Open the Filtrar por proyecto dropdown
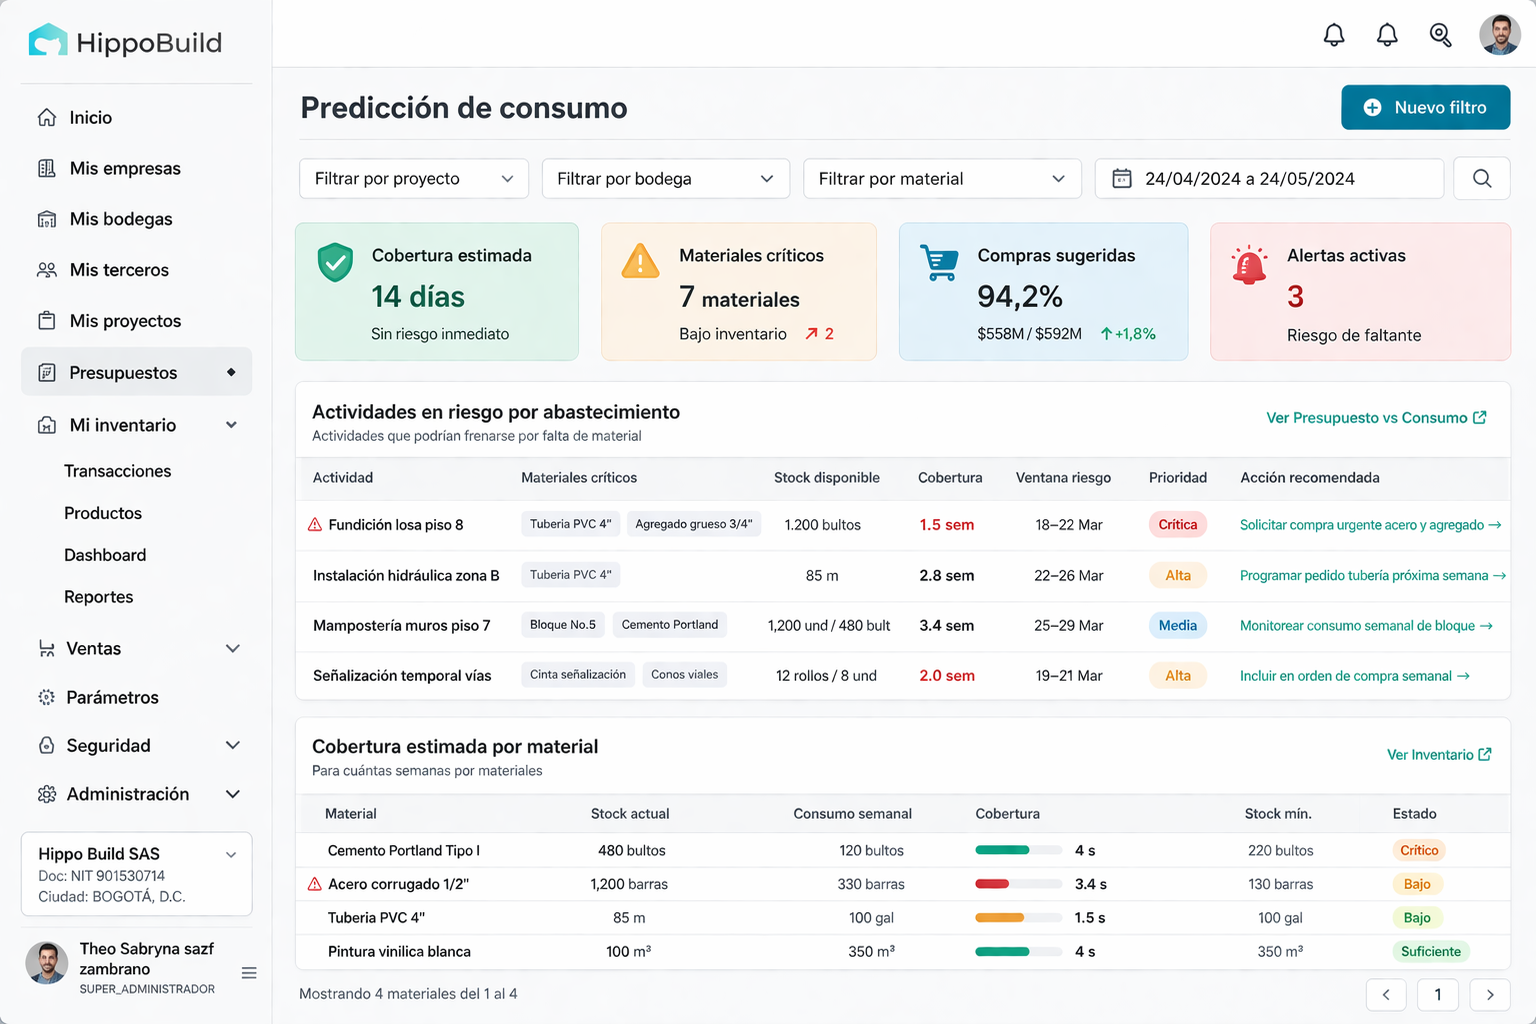 click(413, 178)
